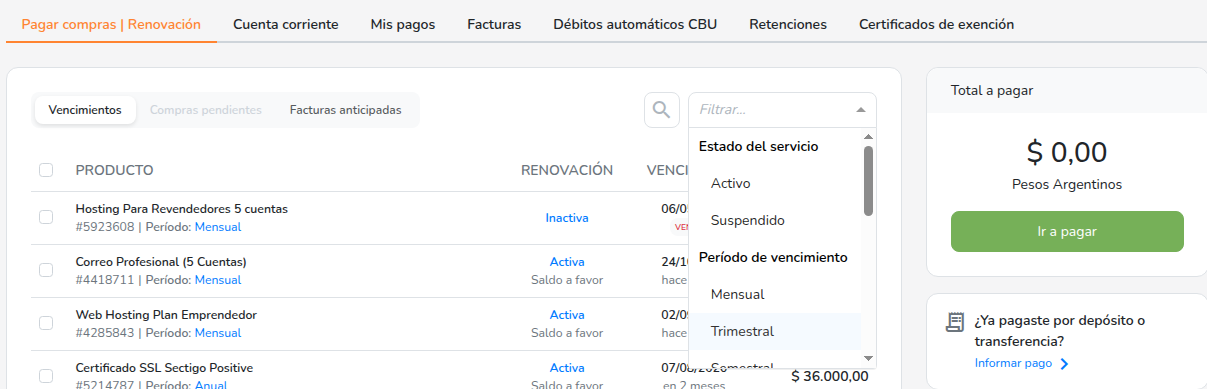Image resolution: width=1207 pixels, height=389 pixels.
Task: Click the dropdown list scrollbar thumb
Action: point(868,180)
